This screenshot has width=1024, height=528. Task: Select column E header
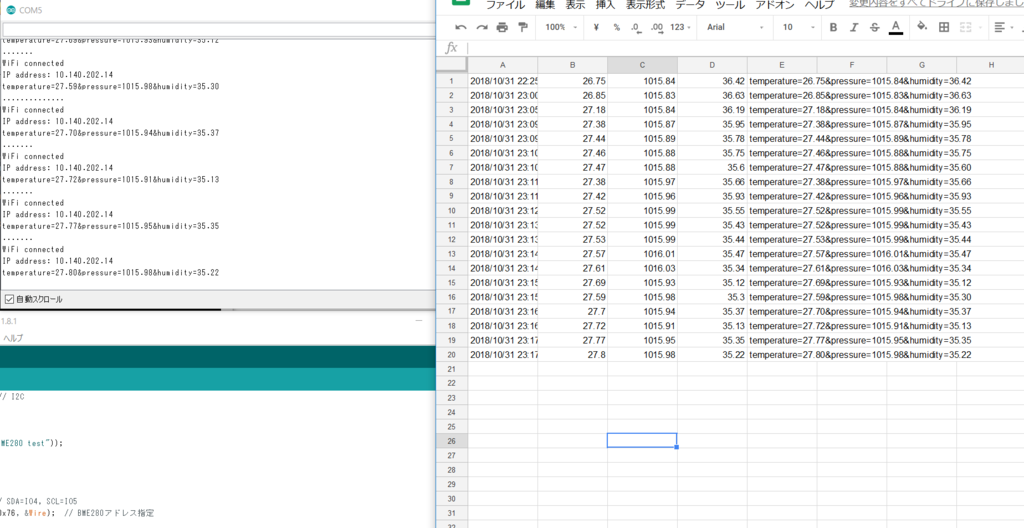click(x=782, y=64)
